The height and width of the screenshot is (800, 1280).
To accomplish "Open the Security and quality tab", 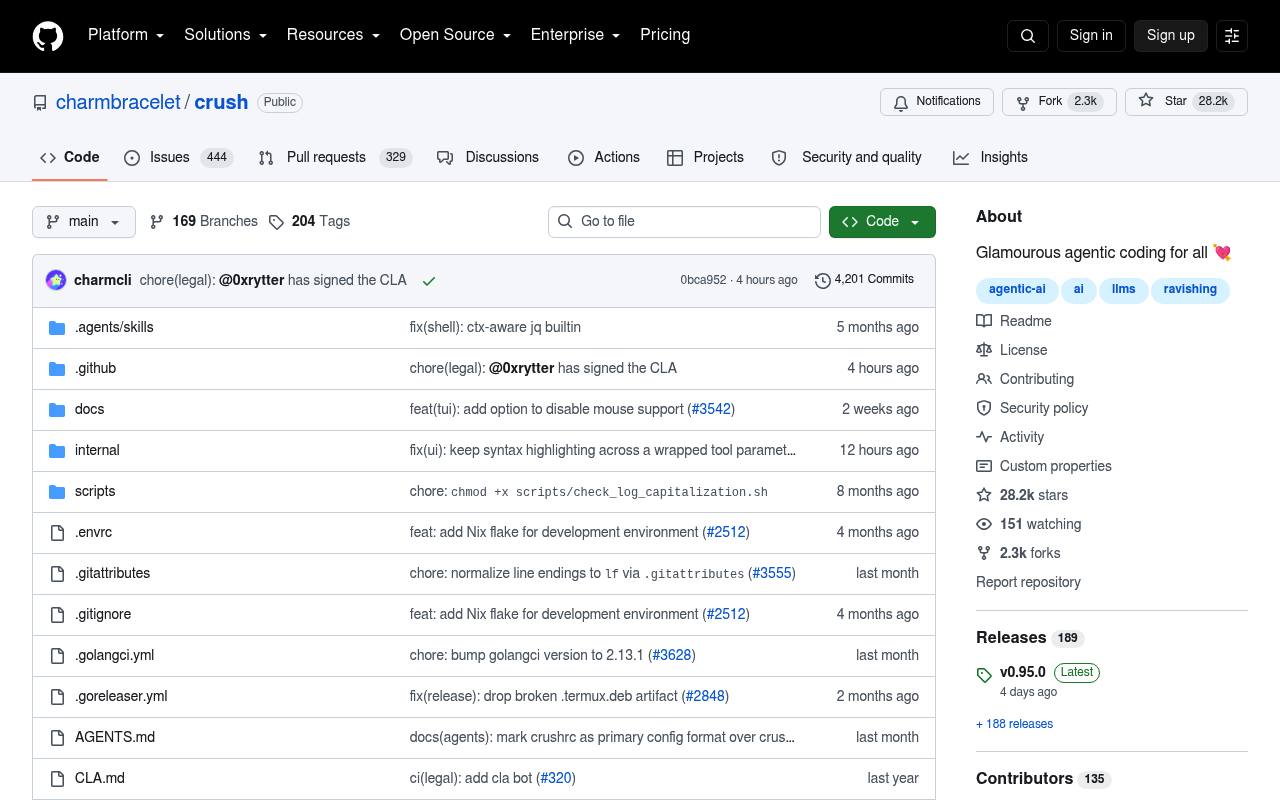I will pos(847,158).
